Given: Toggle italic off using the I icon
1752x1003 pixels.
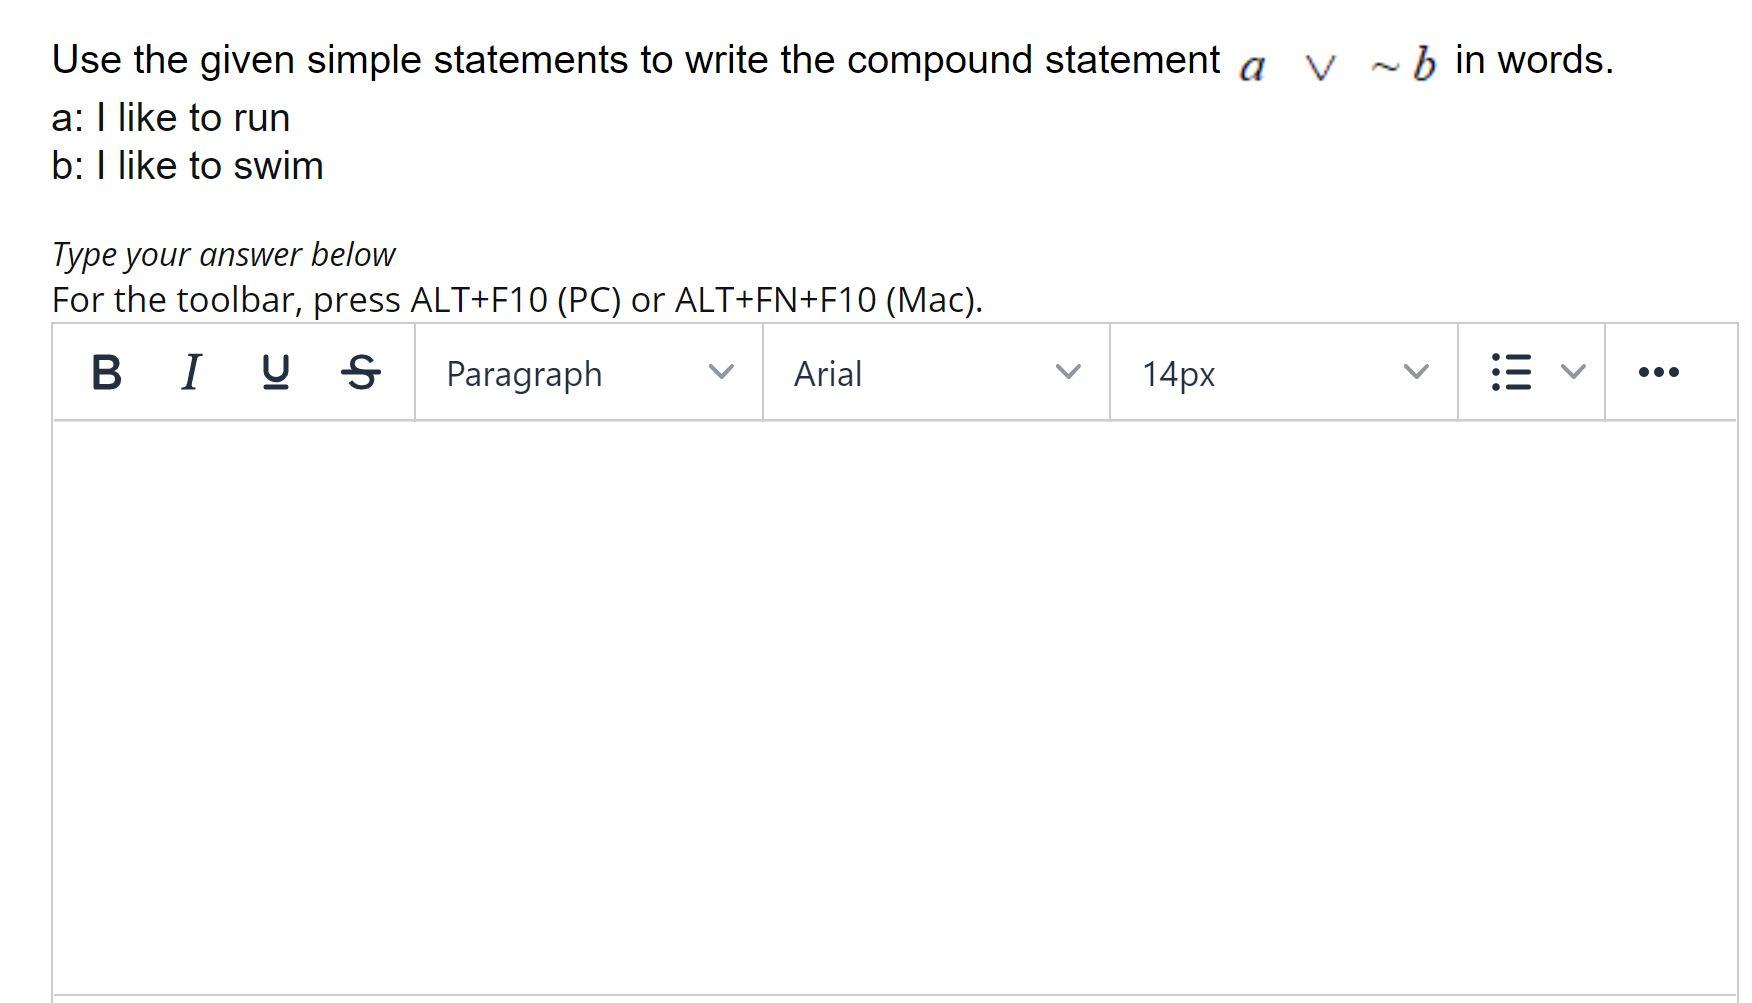Looking at the screenshot, I should [191, 373].
